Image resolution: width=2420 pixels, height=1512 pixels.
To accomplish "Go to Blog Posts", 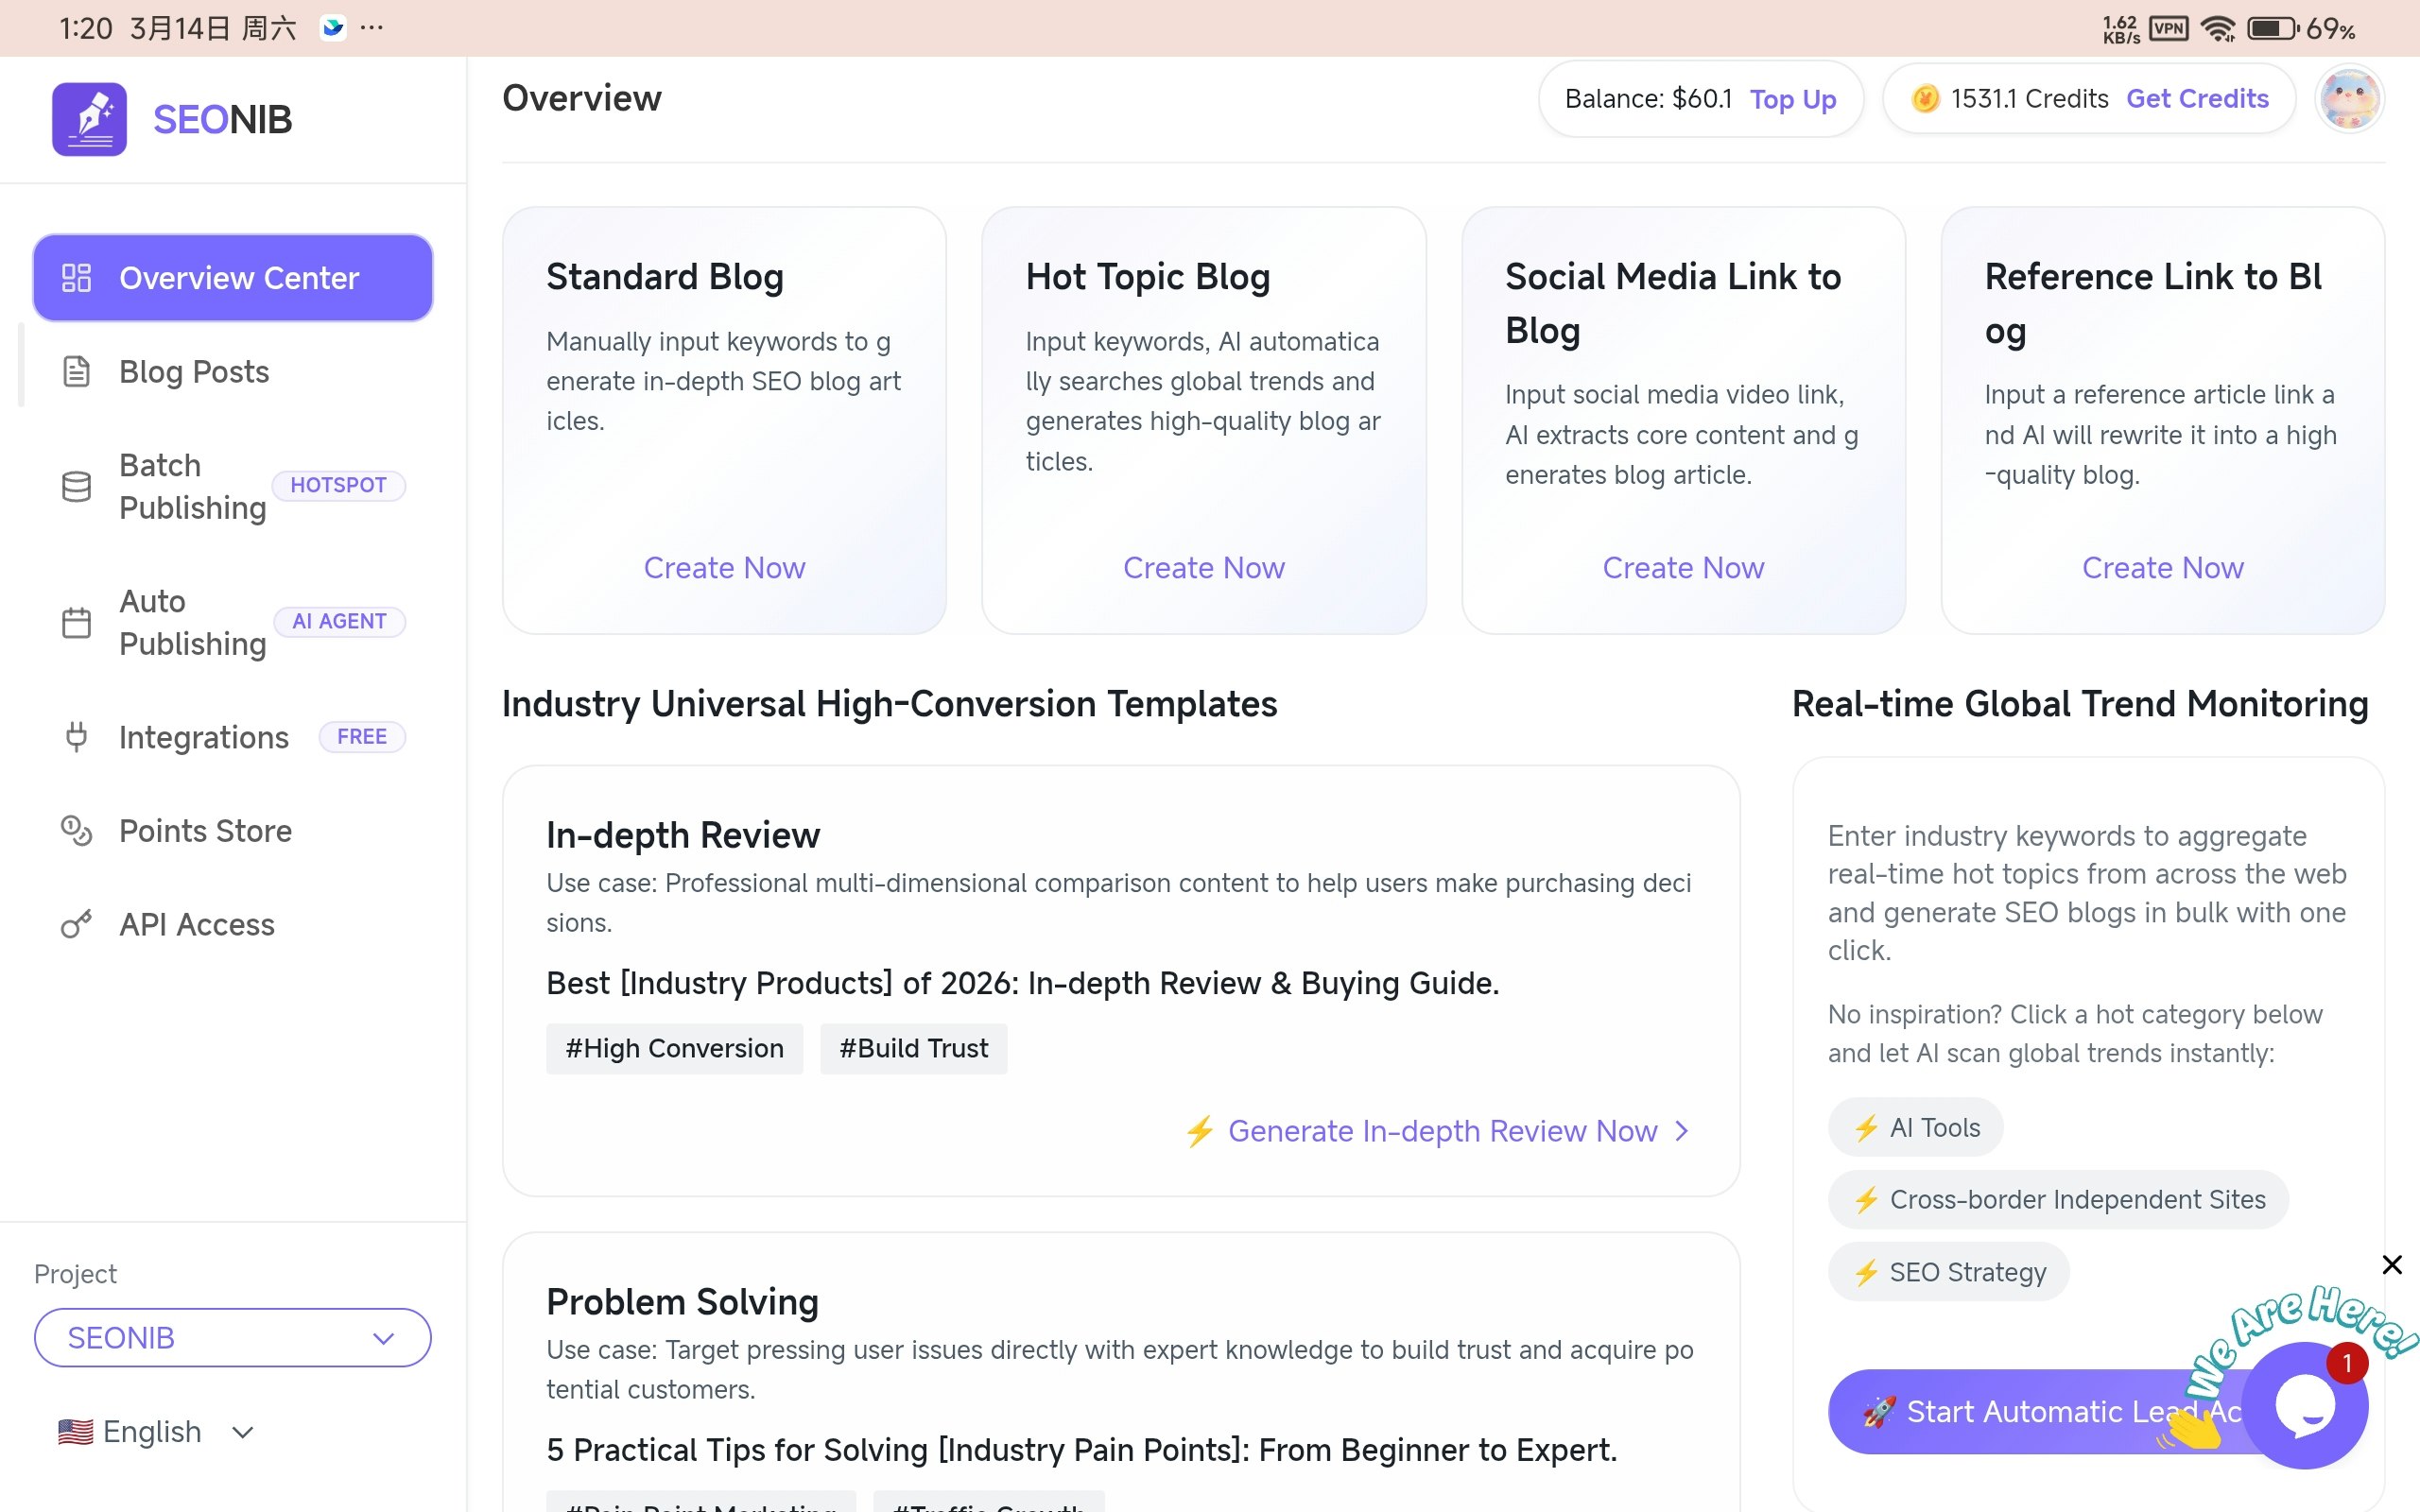I will point(194,371).
